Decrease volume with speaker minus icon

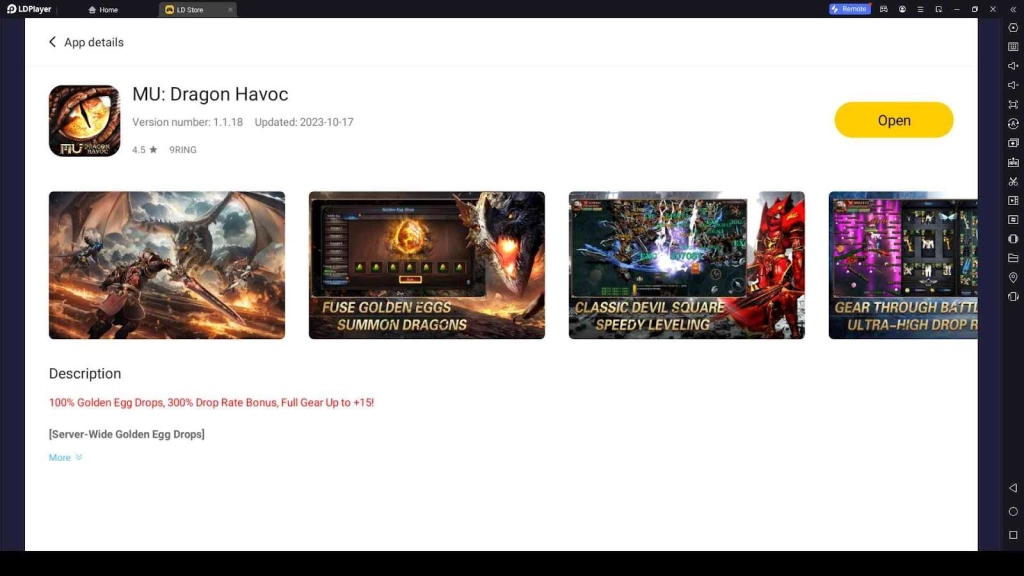click(x=1013, y=85)
